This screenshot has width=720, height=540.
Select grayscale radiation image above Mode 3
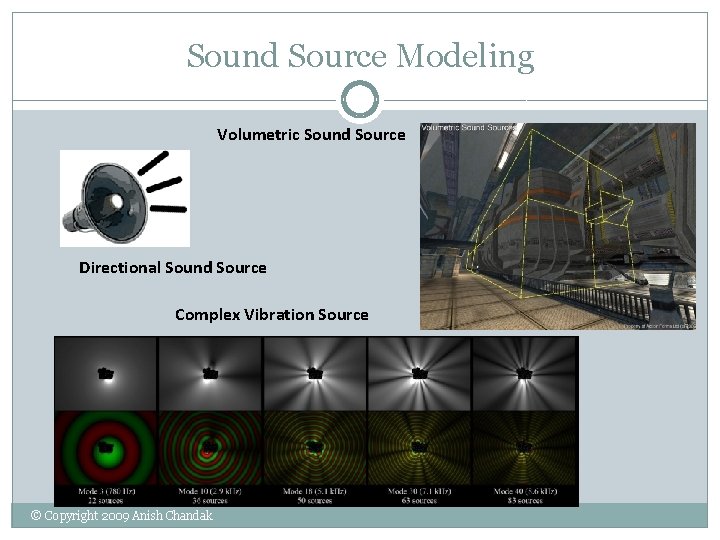pos(106,374)
